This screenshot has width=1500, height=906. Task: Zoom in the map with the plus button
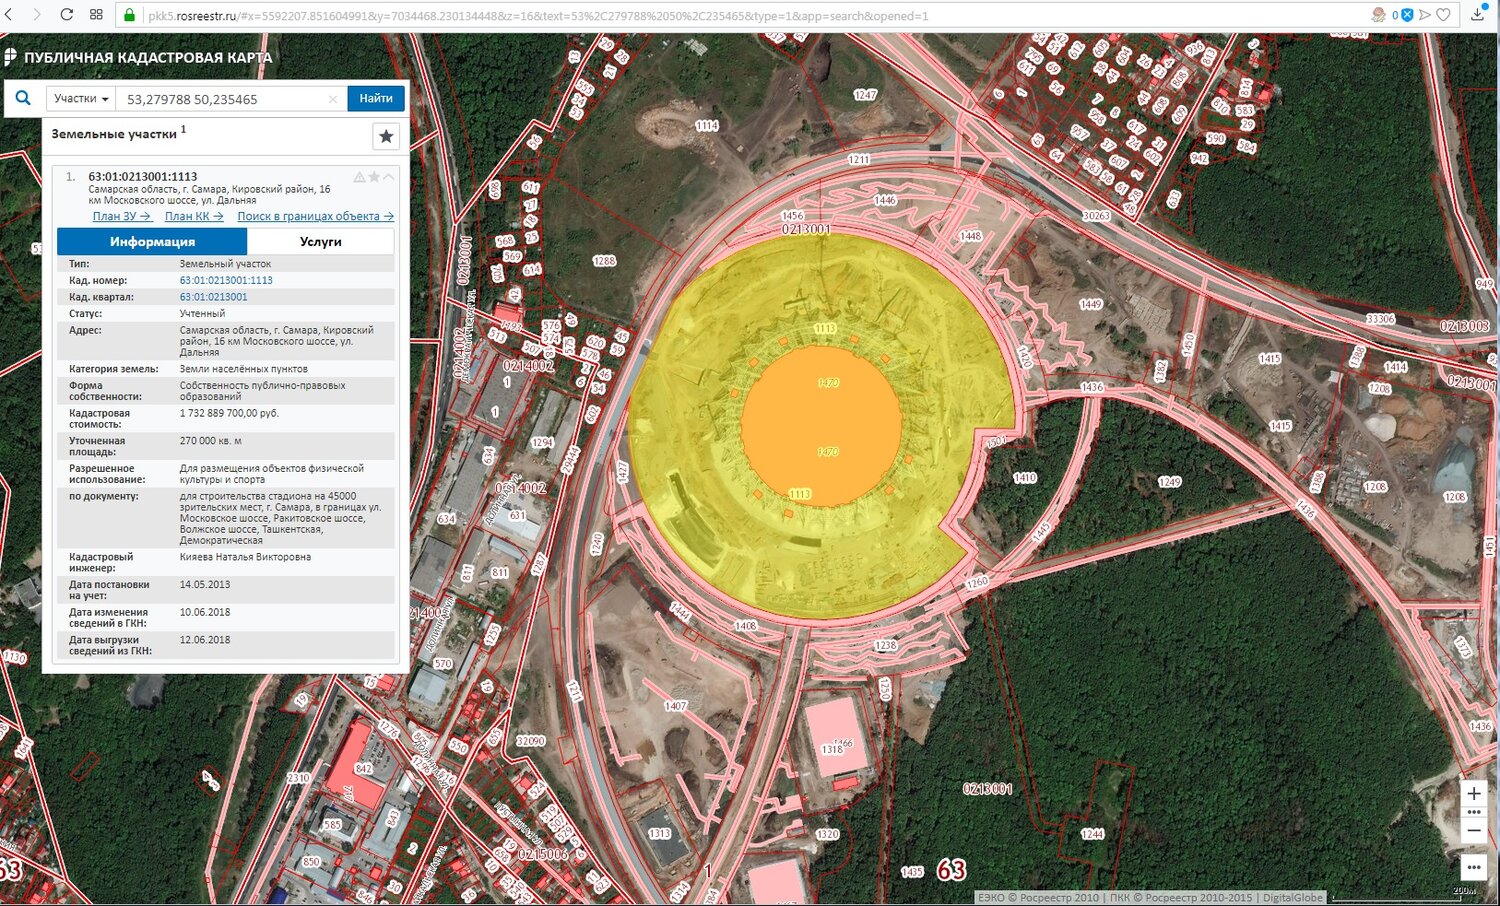pos(1474,794)
